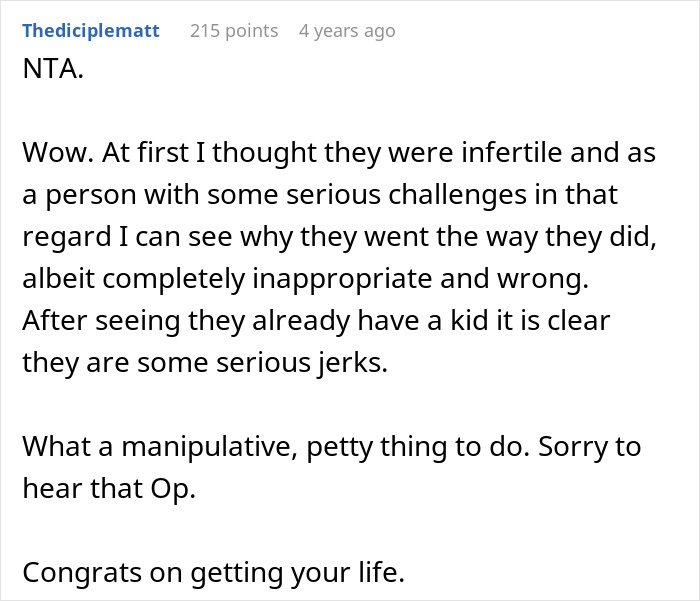This screenshot has width=700, height=601.
Task: Click the NTA. verdict text
Action: 53,69
